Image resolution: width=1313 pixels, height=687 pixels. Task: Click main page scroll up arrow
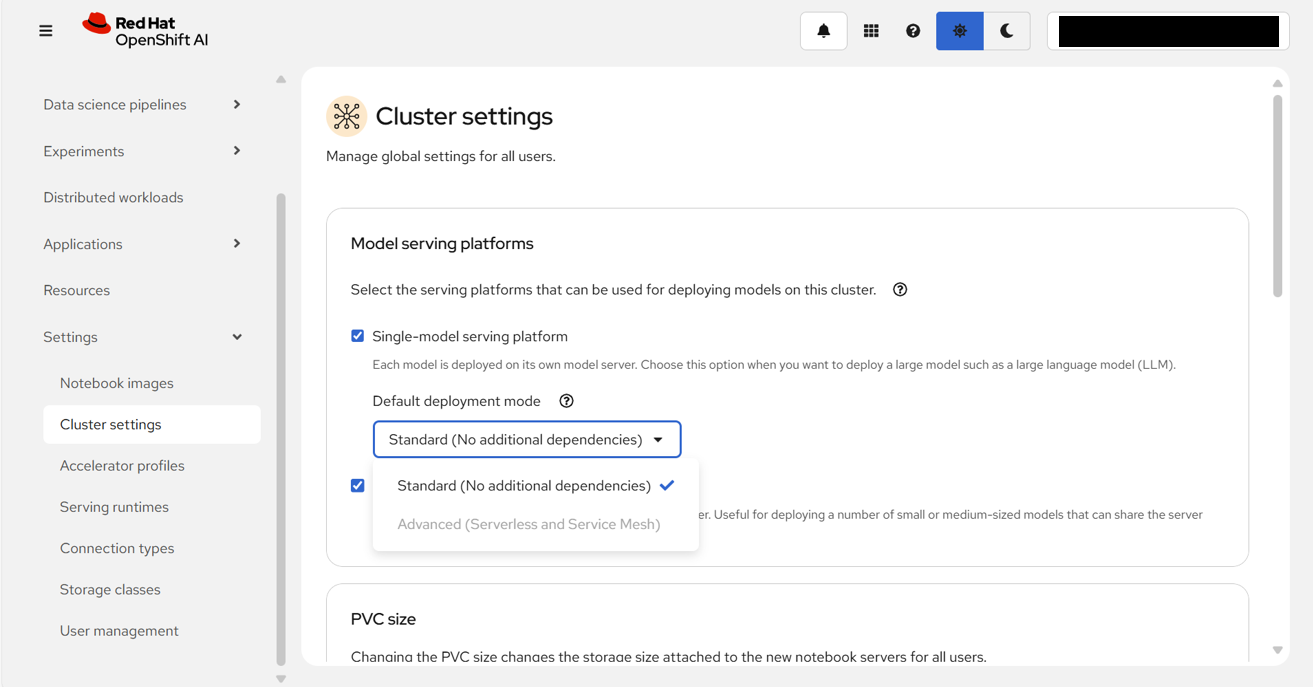(x=1277, y=84)
